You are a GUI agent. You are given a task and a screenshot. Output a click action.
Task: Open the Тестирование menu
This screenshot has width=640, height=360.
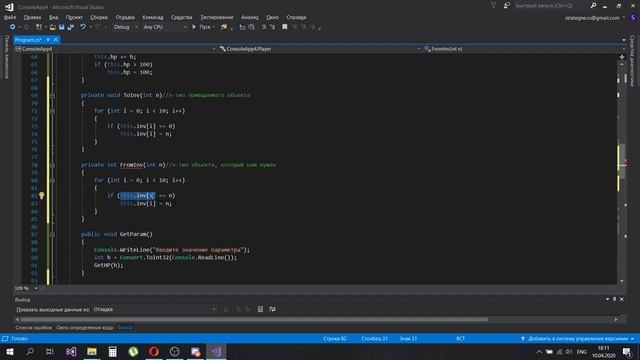click(217, 17)
